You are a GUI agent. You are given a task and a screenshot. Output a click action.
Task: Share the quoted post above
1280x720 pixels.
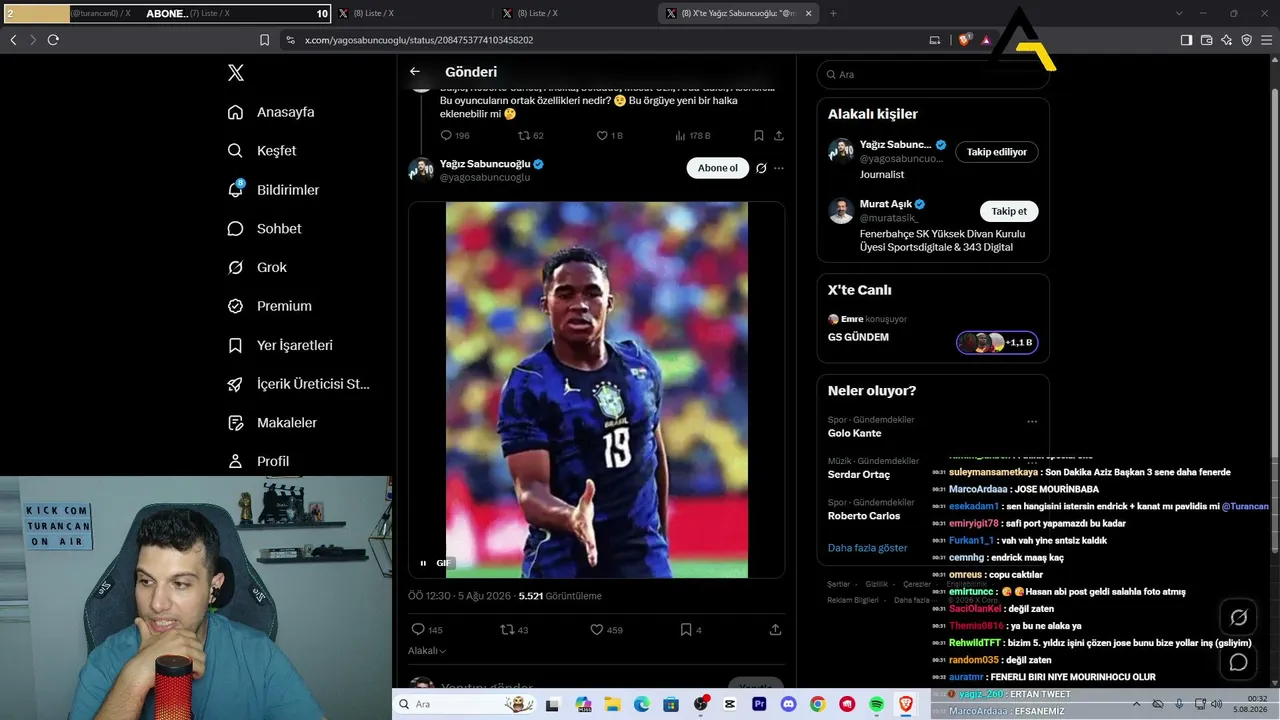pos(779,135)
